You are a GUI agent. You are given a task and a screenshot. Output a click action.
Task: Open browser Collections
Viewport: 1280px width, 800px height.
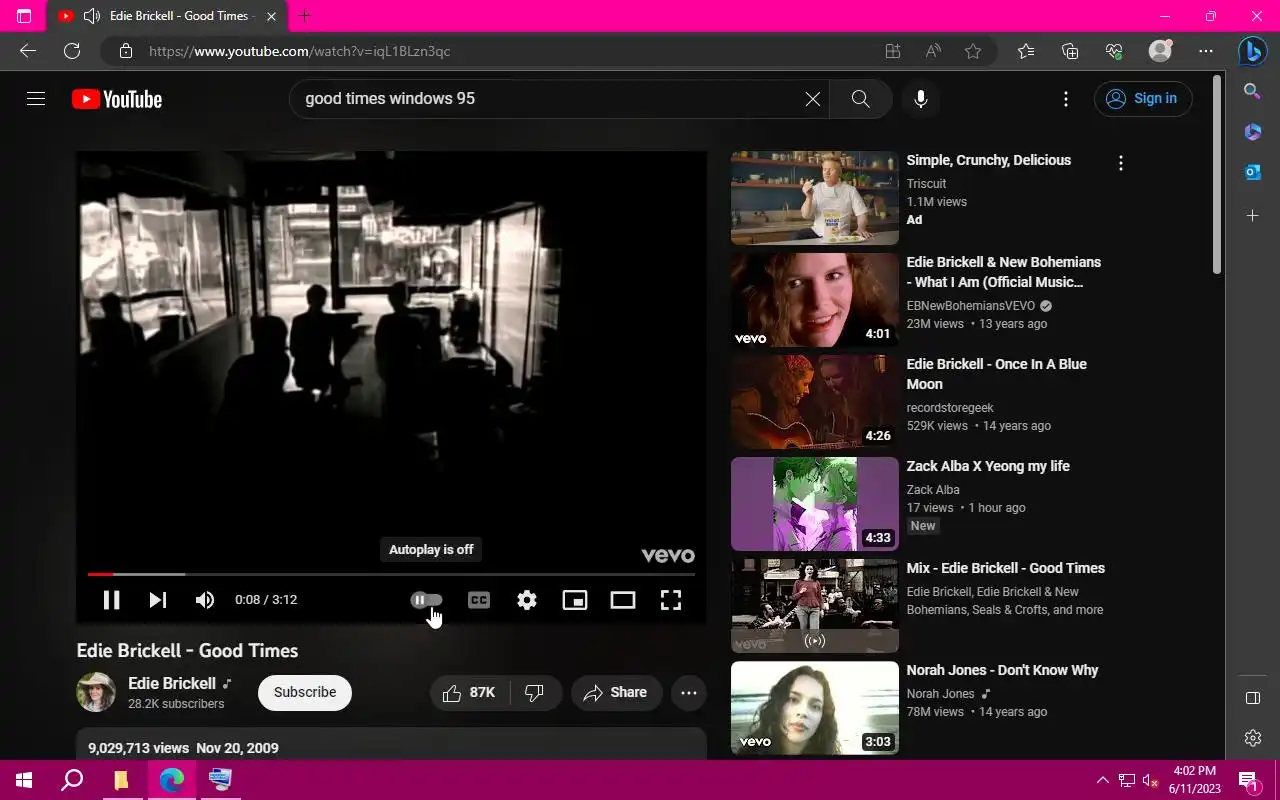(x=1070, y=51)
